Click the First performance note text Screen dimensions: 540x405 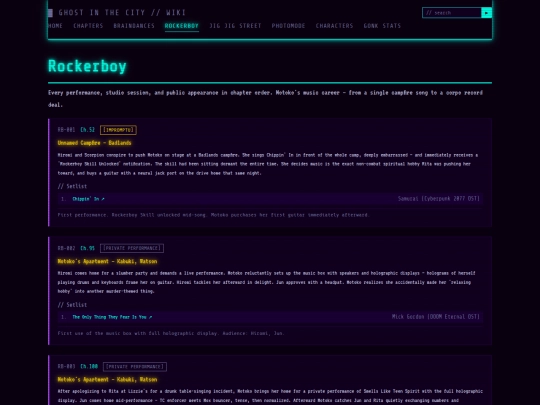click(x=213, y=215)
